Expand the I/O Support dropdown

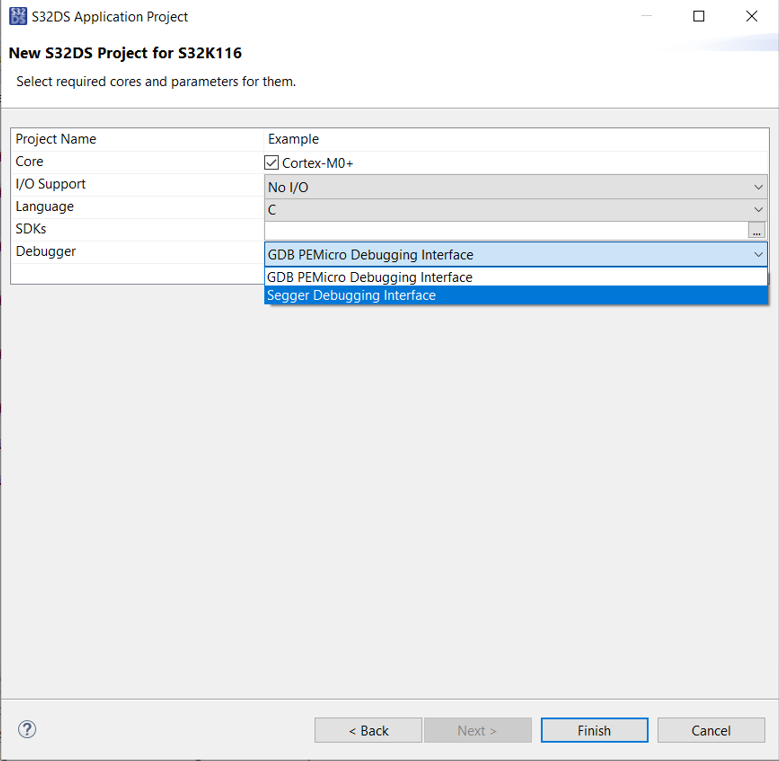[x=758, y=186]
